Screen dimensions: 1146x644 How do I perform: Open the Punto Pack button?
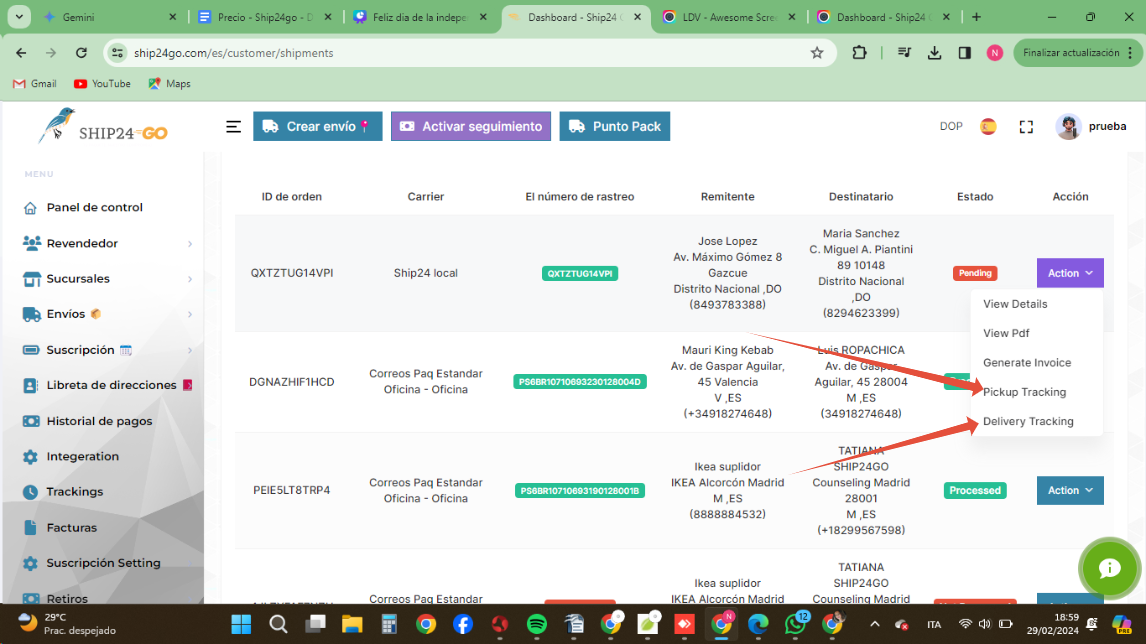(615, 126)
